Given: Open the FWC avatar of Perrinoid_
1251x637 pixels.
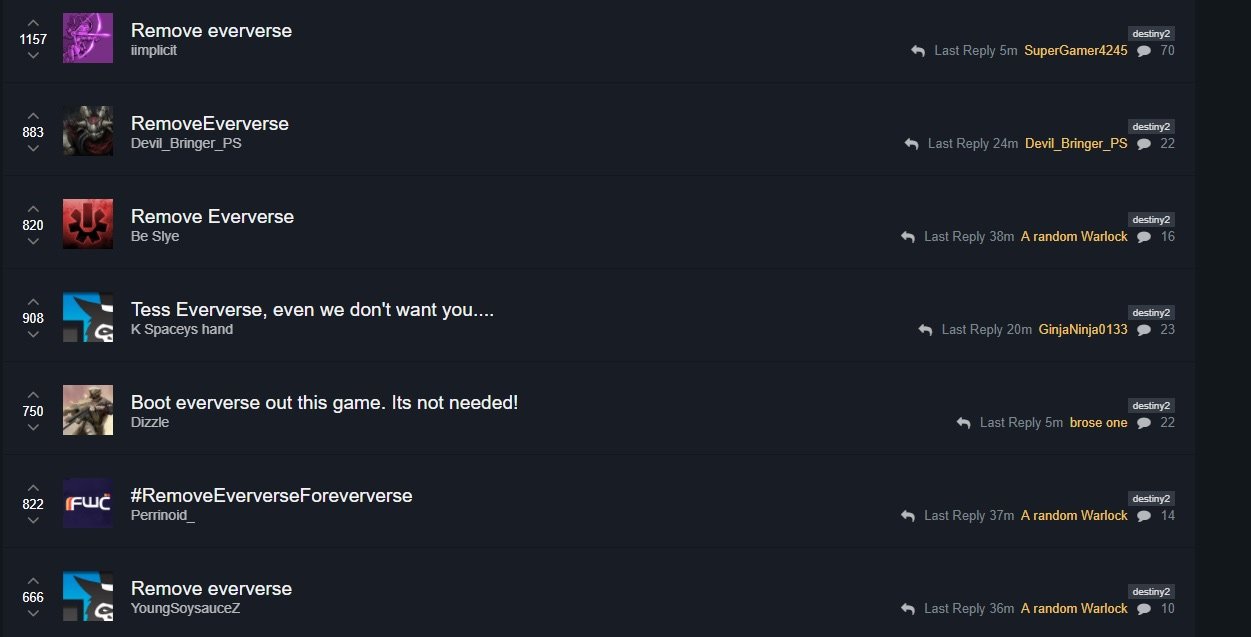Looking at the screenshot, I should (88, 503).
